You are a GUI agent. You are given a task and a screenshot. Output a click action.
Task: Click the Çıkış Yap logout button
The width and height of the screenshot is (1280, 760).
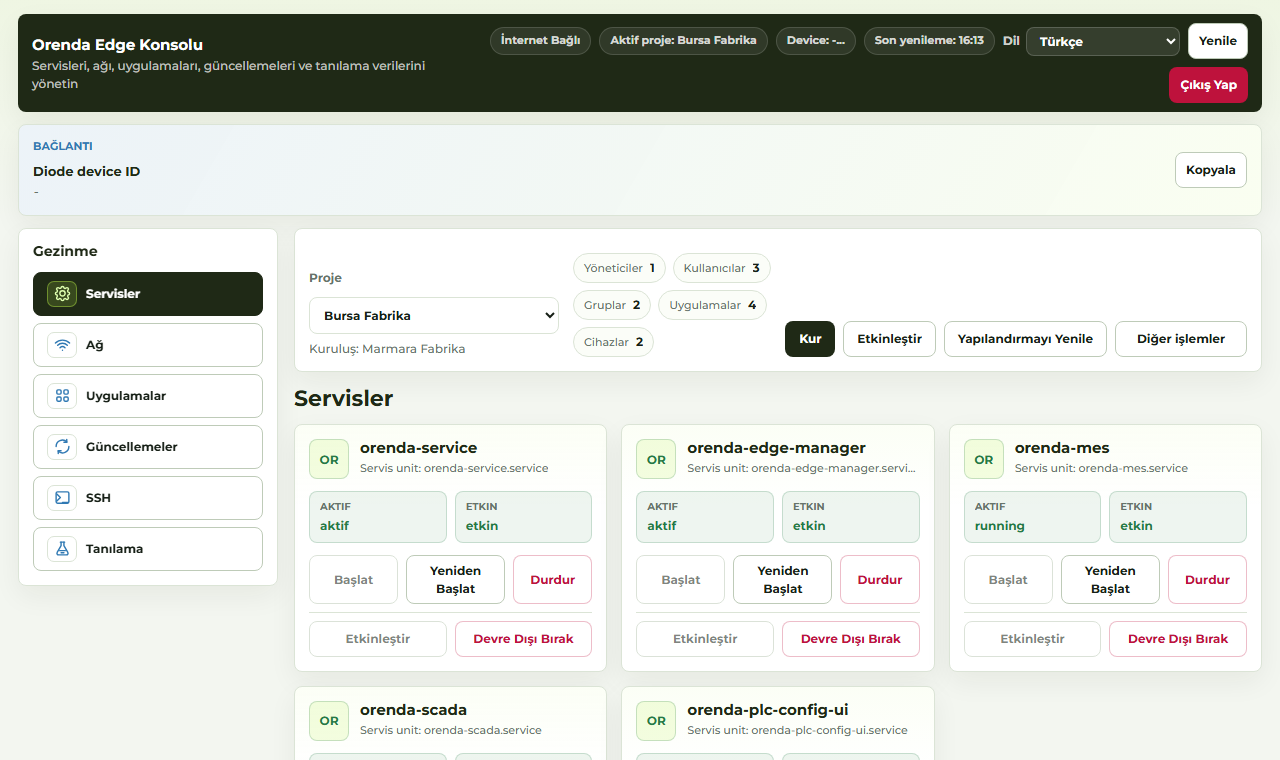coord(1208,85)
